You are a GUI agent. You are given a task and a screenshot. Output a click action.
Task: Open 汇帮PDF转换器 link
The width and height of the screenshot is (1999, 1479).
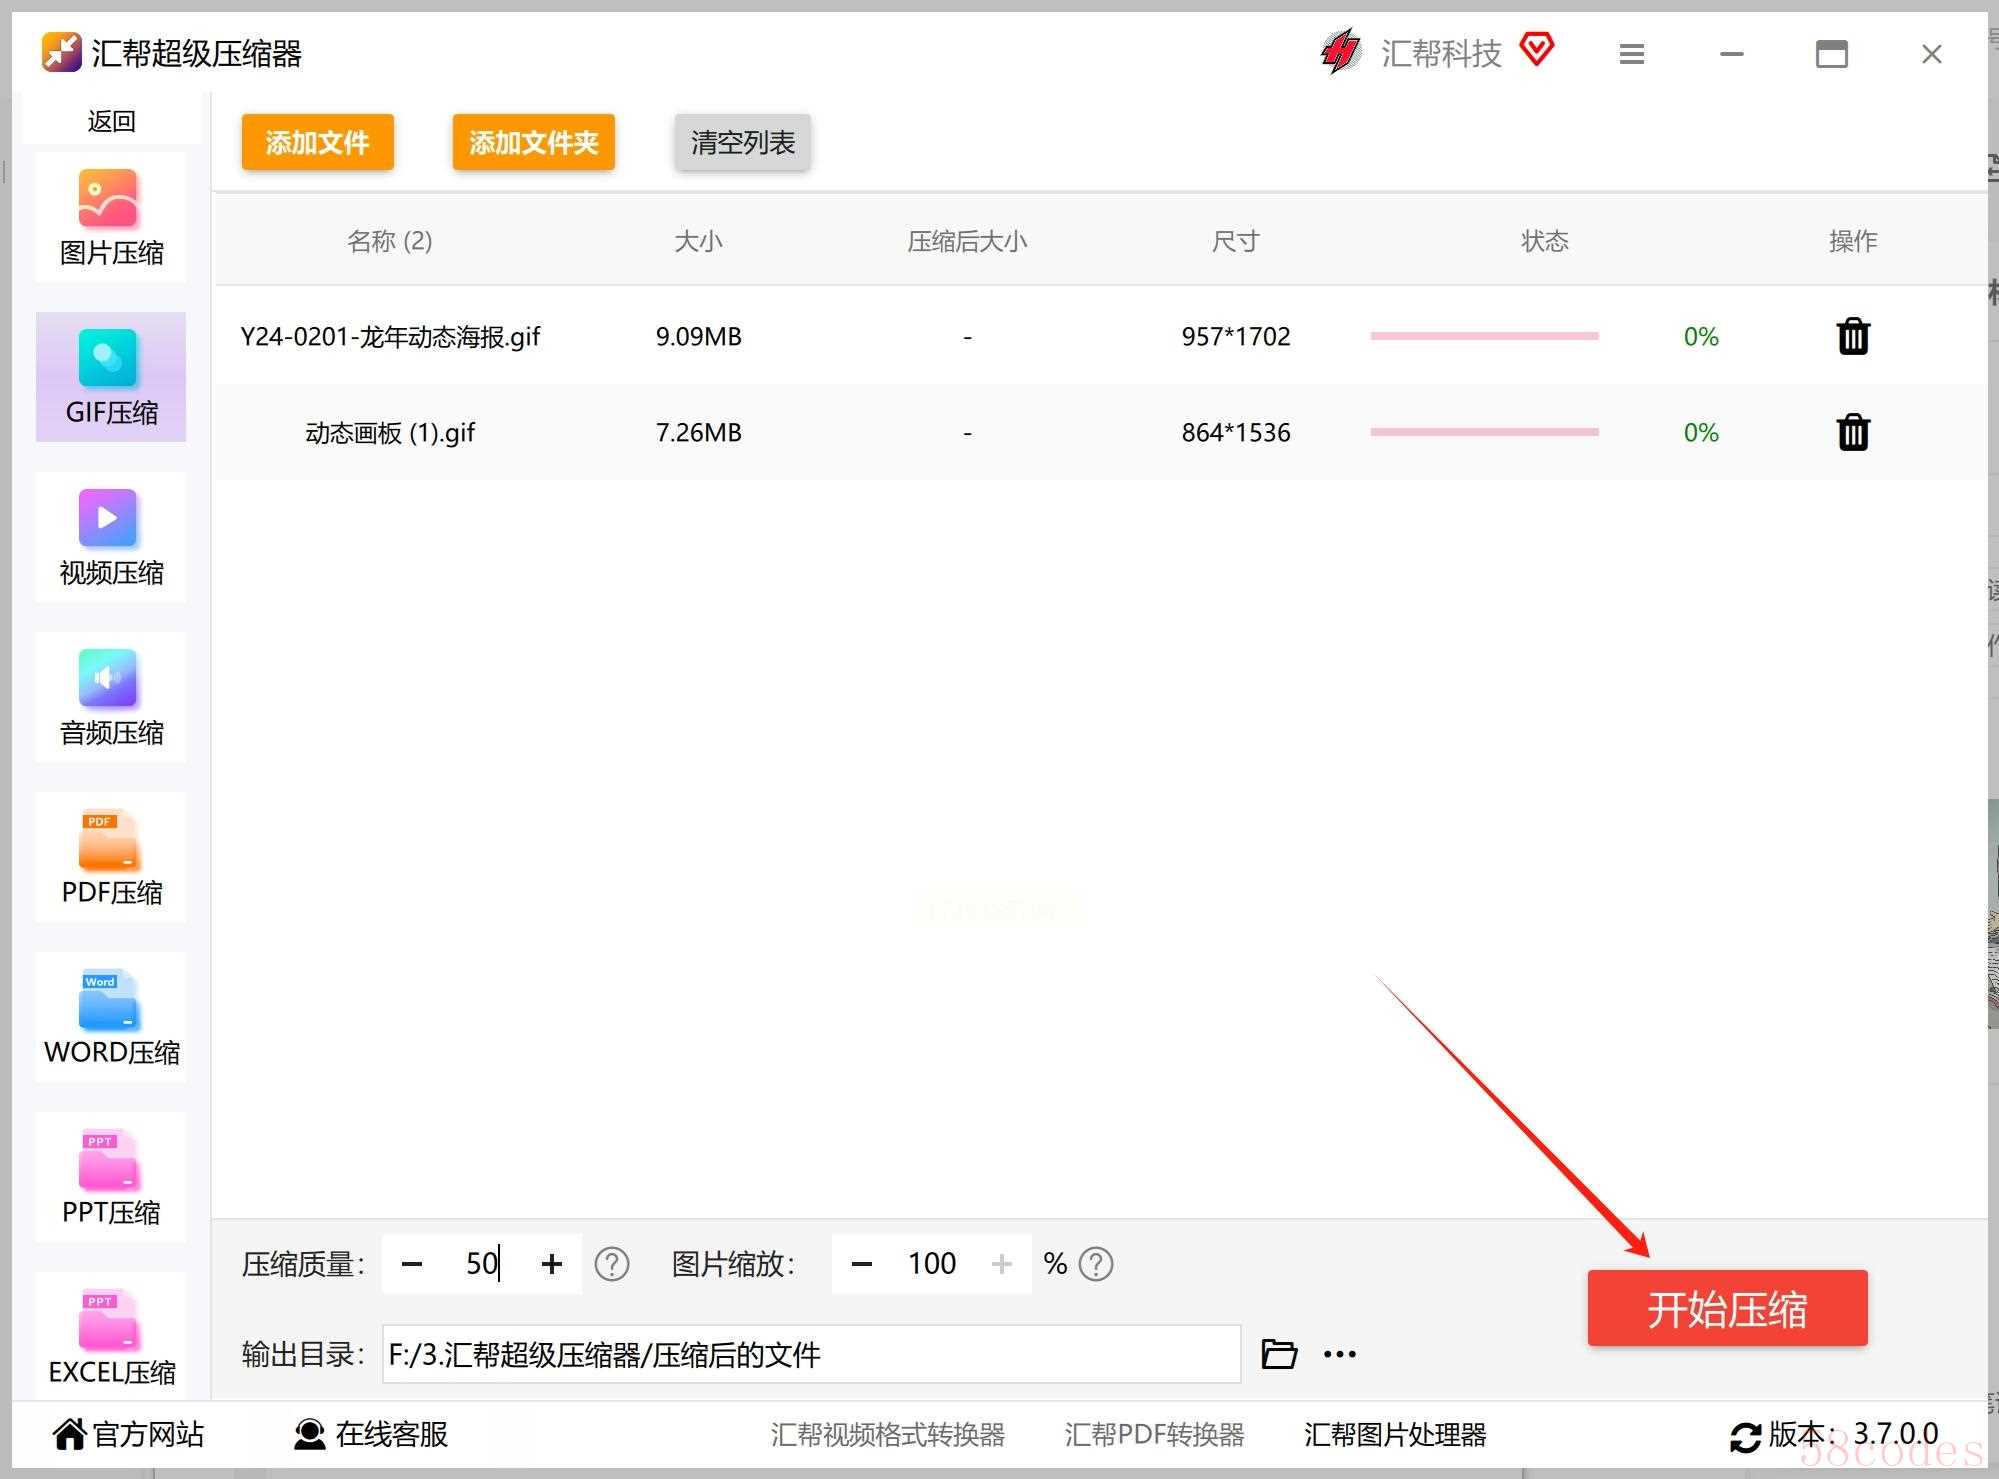point(1155,1435)
